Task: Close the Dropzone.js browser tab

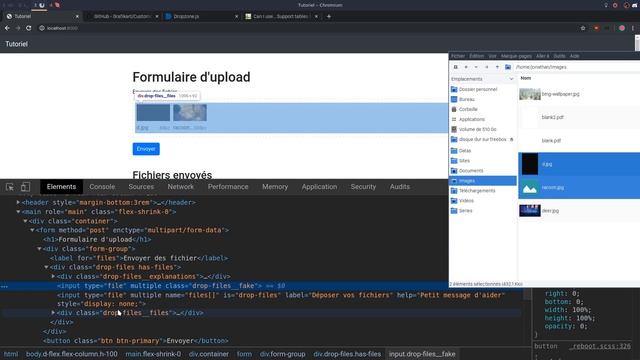Action: 236,16
